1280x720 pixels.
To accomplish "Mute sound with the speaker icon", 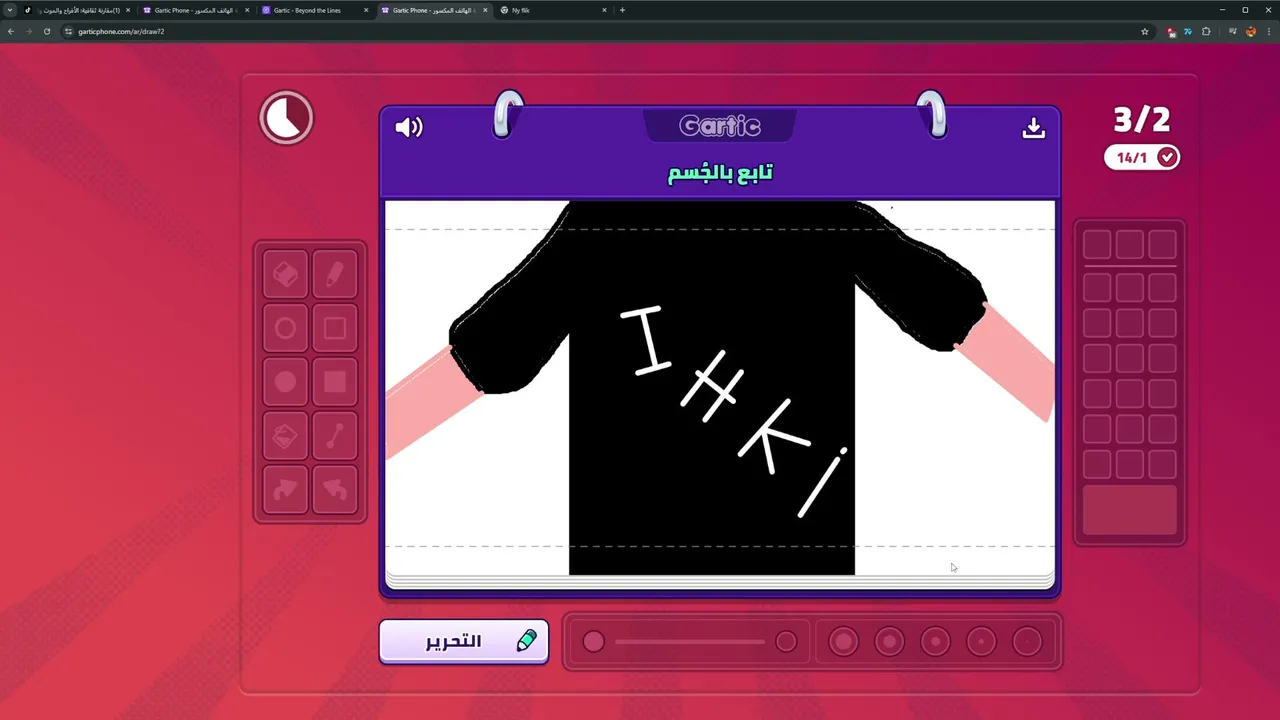I will (x=409, y=127).
